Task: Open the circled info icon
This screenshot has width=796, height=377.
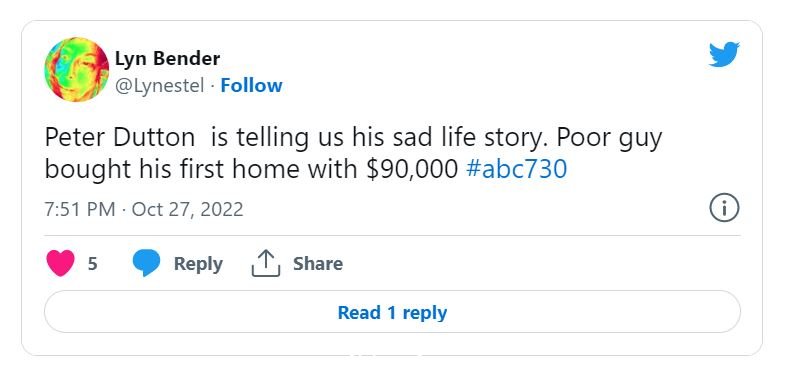Action: pyautogui.click(x=724, y=209)
